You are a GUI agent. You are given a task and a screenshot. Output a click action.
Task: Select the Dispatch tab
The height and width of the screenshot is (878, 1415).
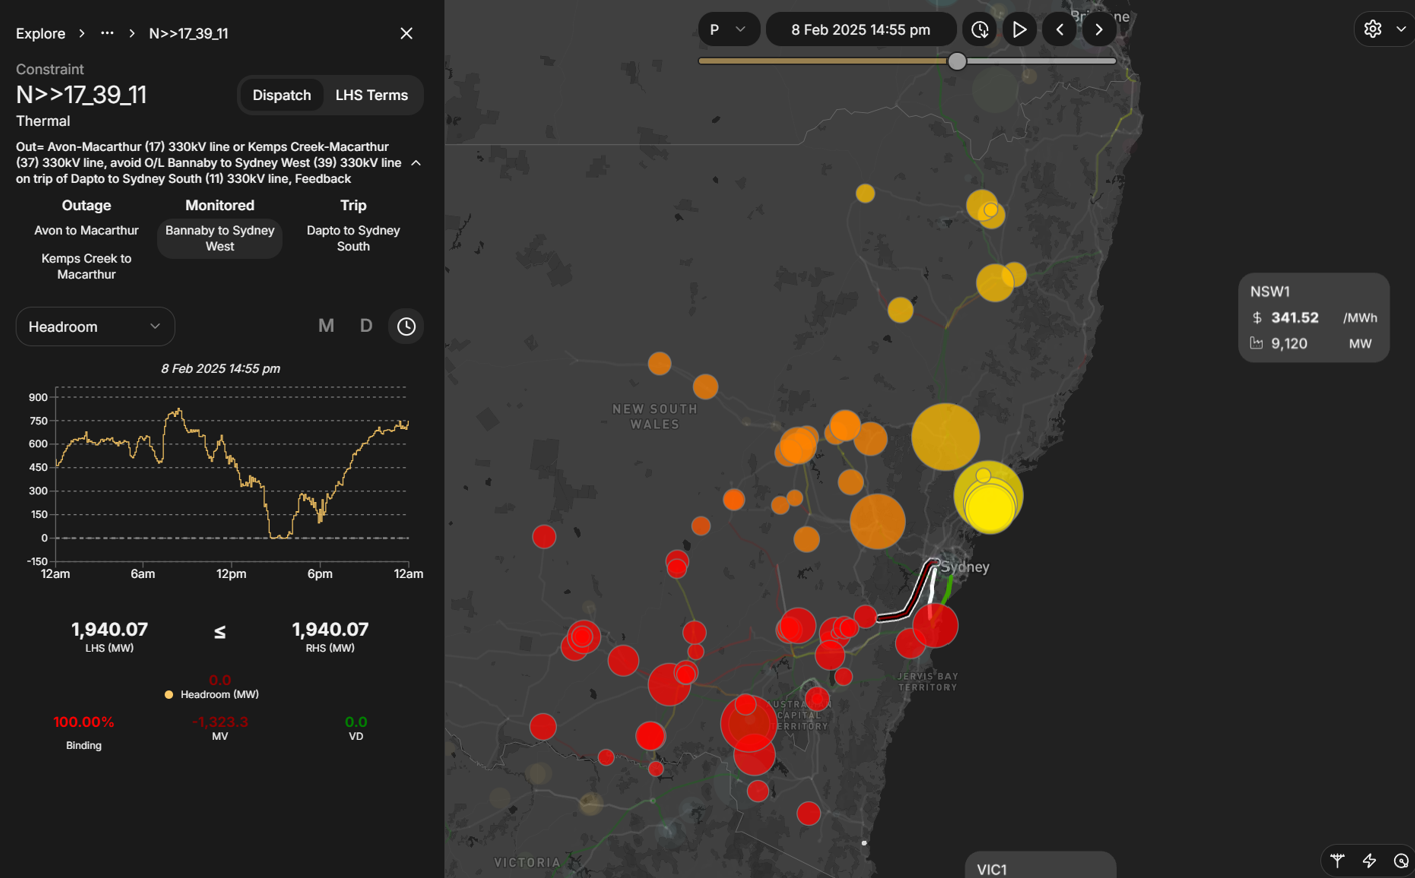(281, 95)
